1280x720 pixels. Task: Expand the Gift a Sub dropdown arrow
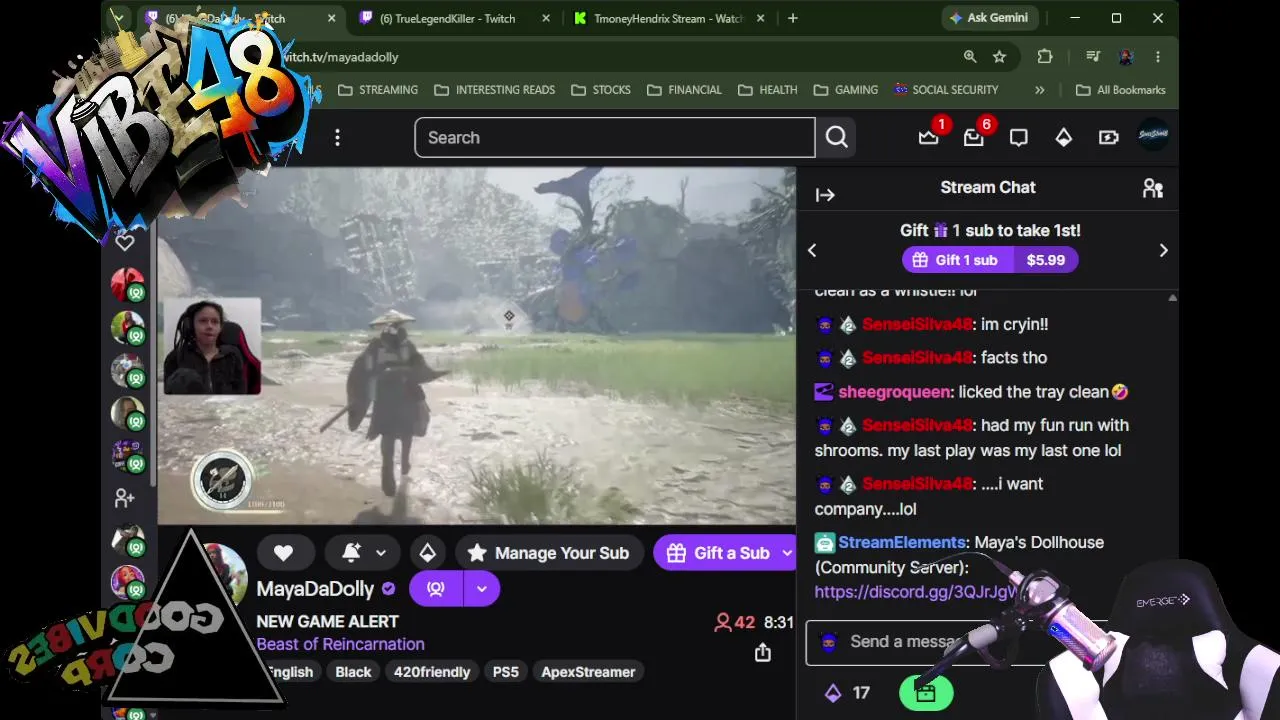tap(787, 553)
